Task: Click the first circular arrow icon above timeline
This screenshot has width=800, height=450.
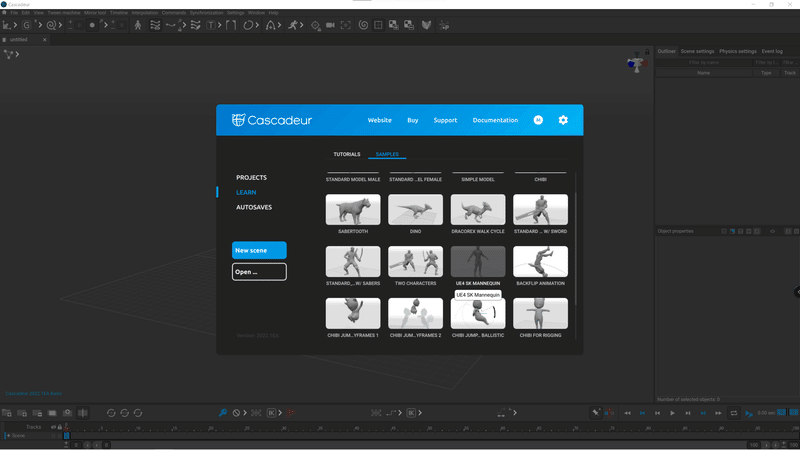Action: [x=111, y=413]
